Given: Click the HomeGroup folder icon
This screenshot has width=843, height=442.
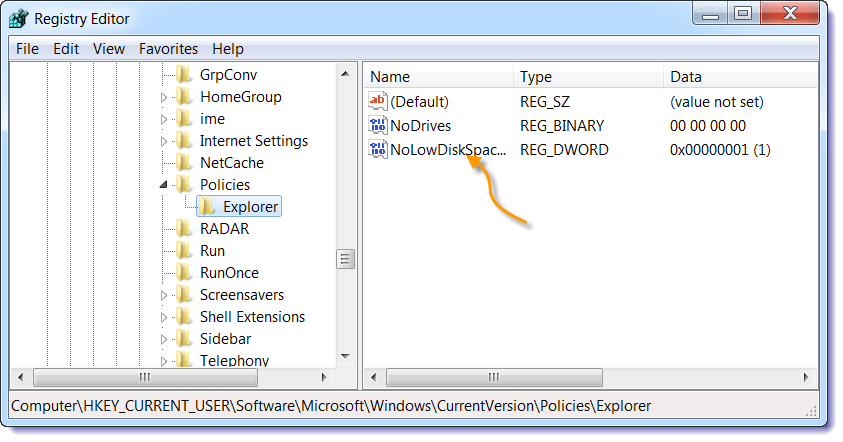Looking at the screenshot, I should [184, 97].
